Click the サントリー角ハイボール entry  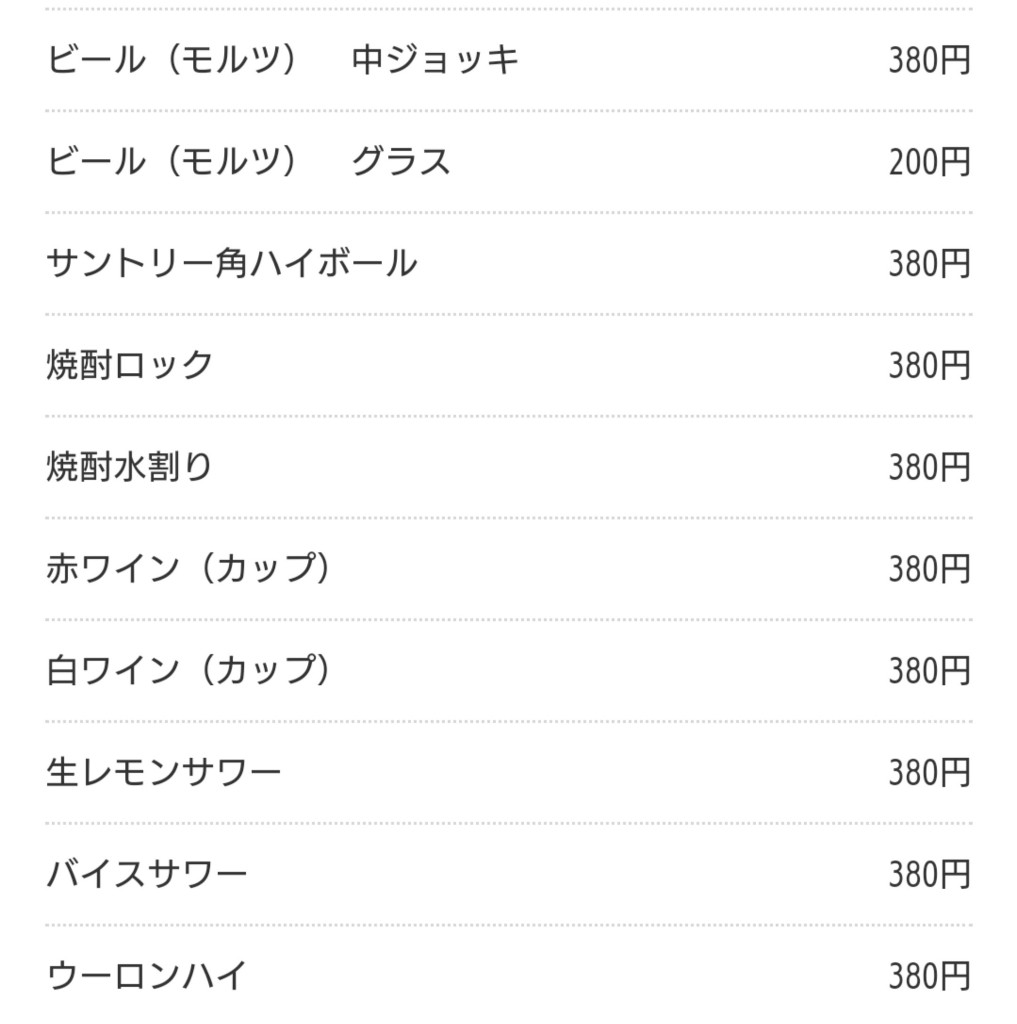coord(232,264)
